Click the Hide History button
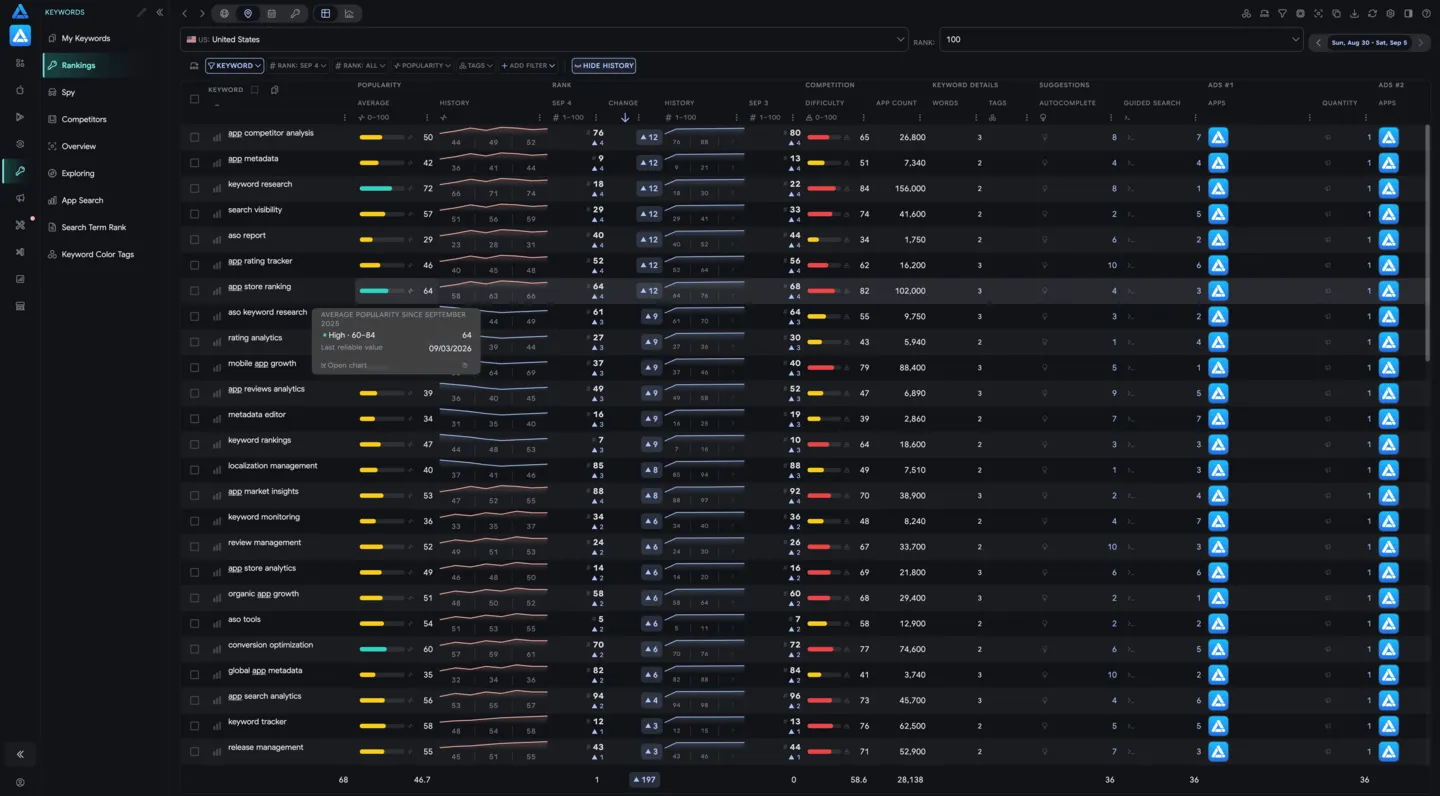Image resolution: width=1440 pixels, height=796 pixels. pos(604,66)
